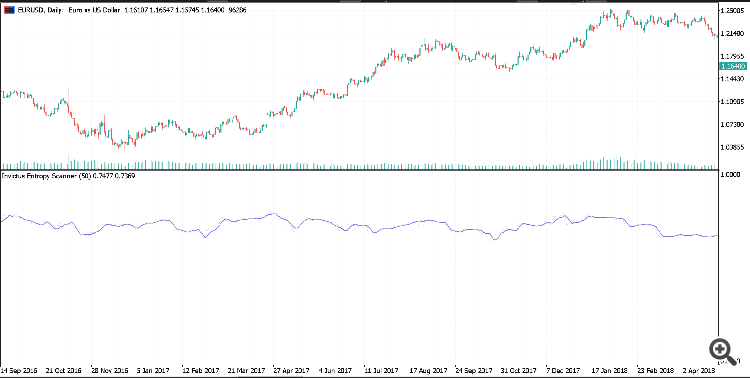Click the EURUSD chart symbol icon

tap(9, 10)
